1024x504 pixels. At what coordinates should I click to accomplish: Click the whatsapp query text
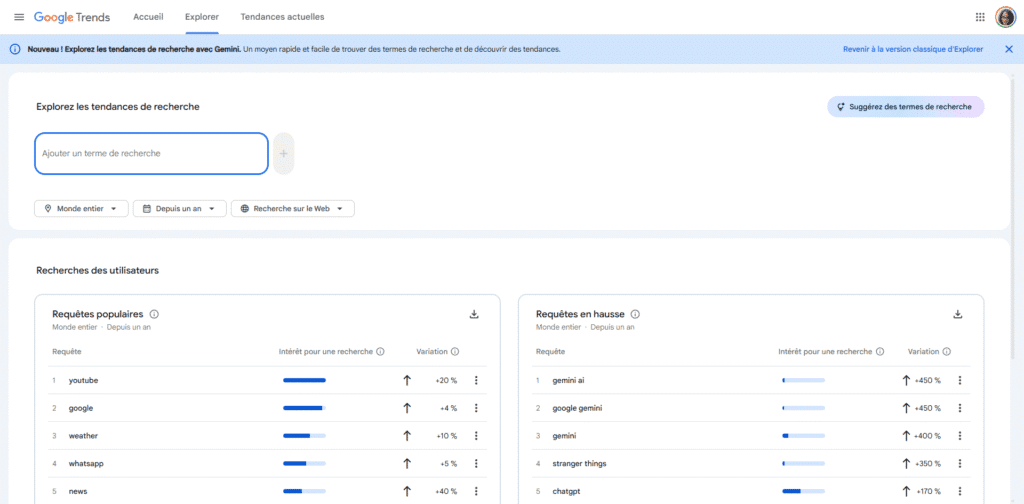pos(86,464)
